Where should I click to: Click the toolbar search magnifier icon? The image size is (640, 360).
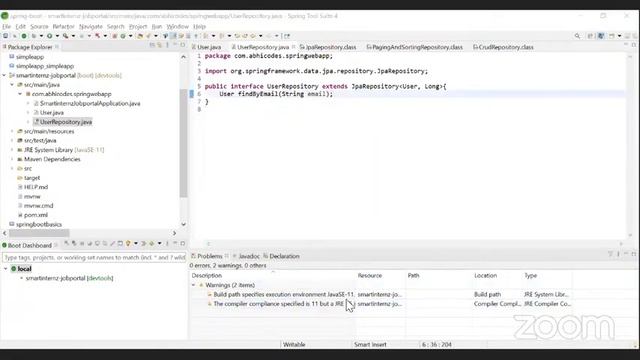pyautogui.click(x=577, y=36)
